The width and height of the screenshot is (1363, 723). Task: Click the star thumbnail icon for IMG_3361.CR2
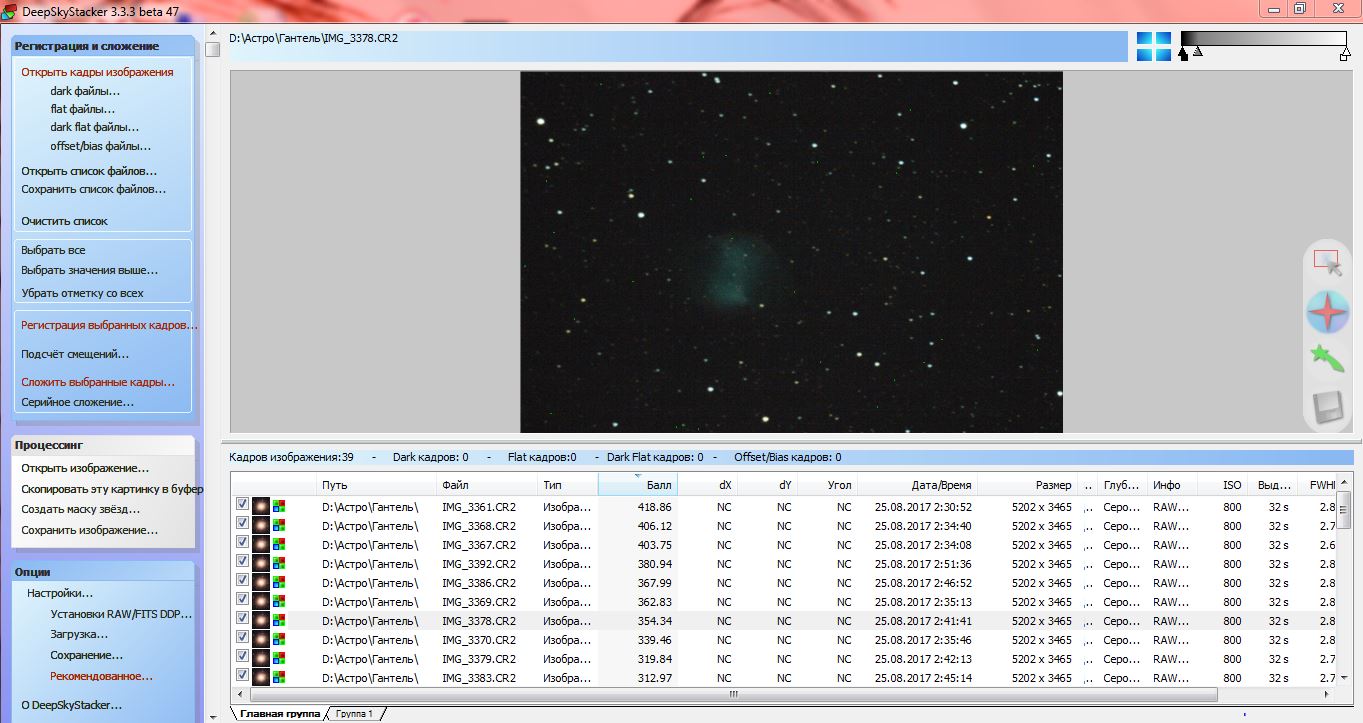click(x=261, y=507)
